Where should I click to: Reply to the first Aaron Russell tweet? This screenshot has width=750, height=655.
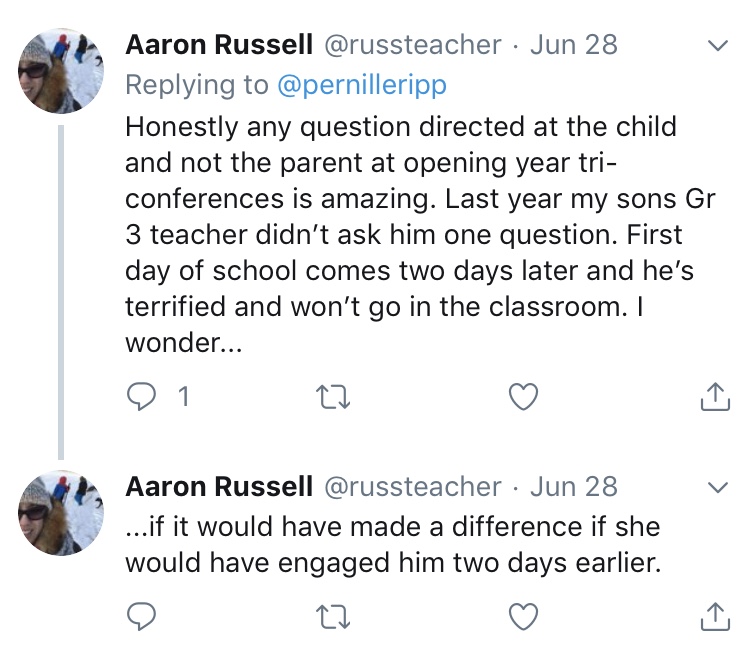[x=143, y=397]
